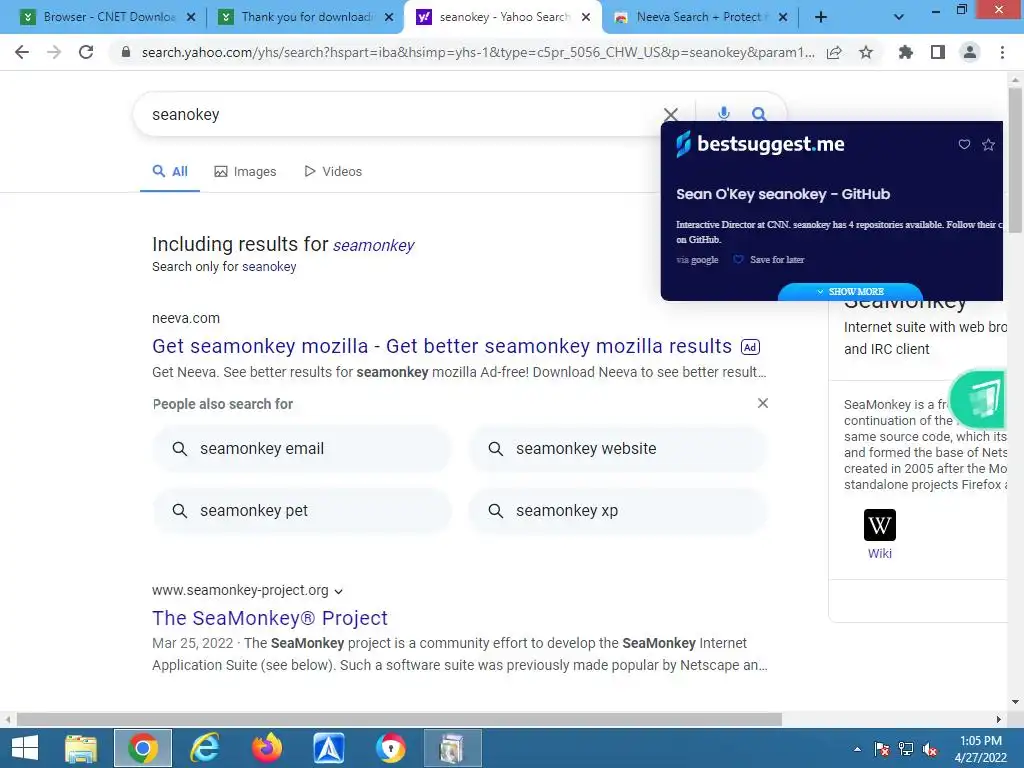This screenshot has width=1024, height=768.
Task: Go back to the previous page
Action: pos(22,52)
